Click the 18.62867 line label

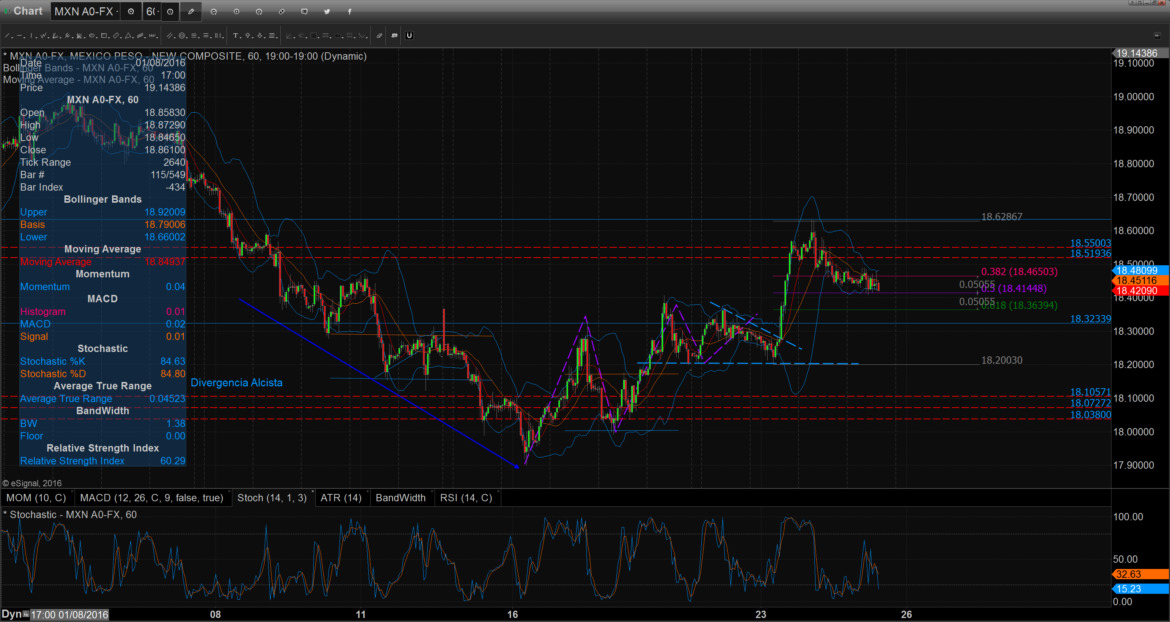click(1001, 217)
